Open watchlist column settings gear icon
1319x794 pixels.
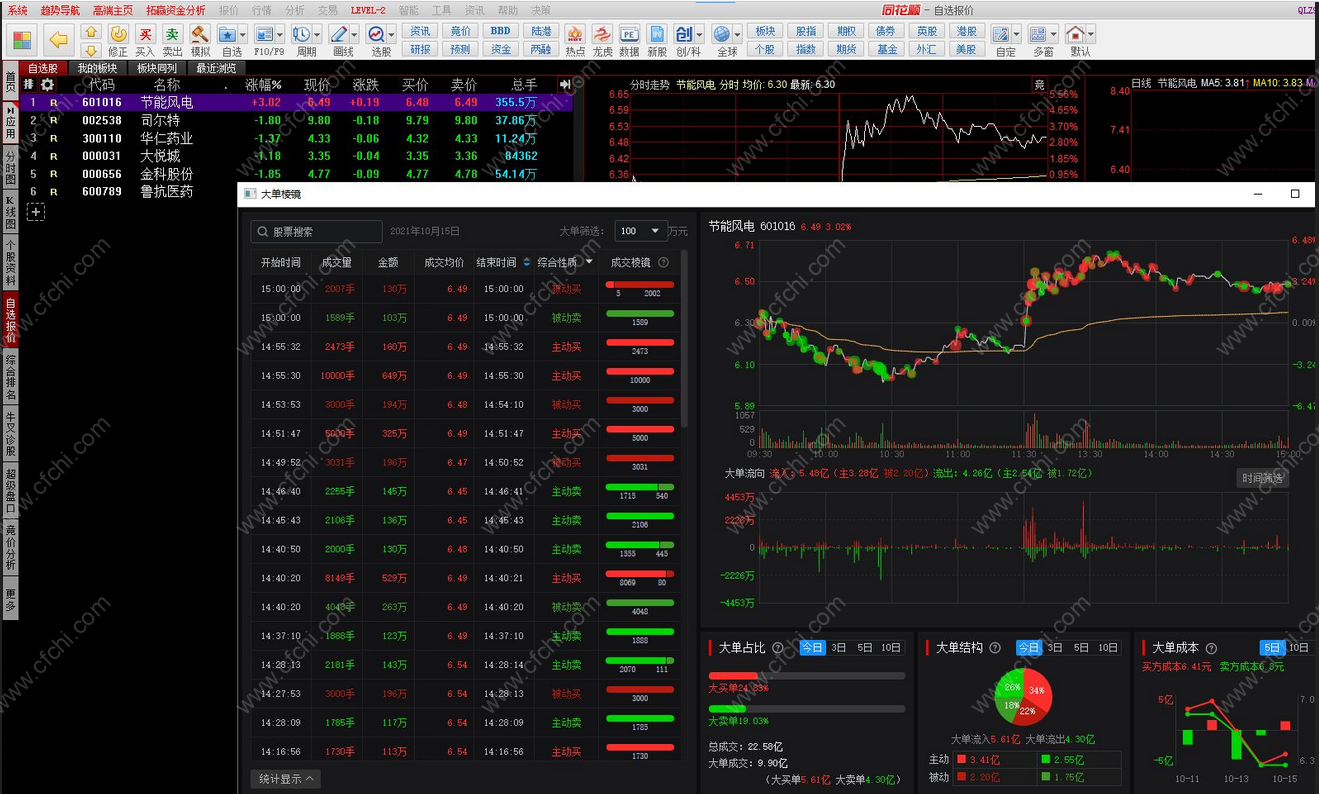click(x=46, y=85)
